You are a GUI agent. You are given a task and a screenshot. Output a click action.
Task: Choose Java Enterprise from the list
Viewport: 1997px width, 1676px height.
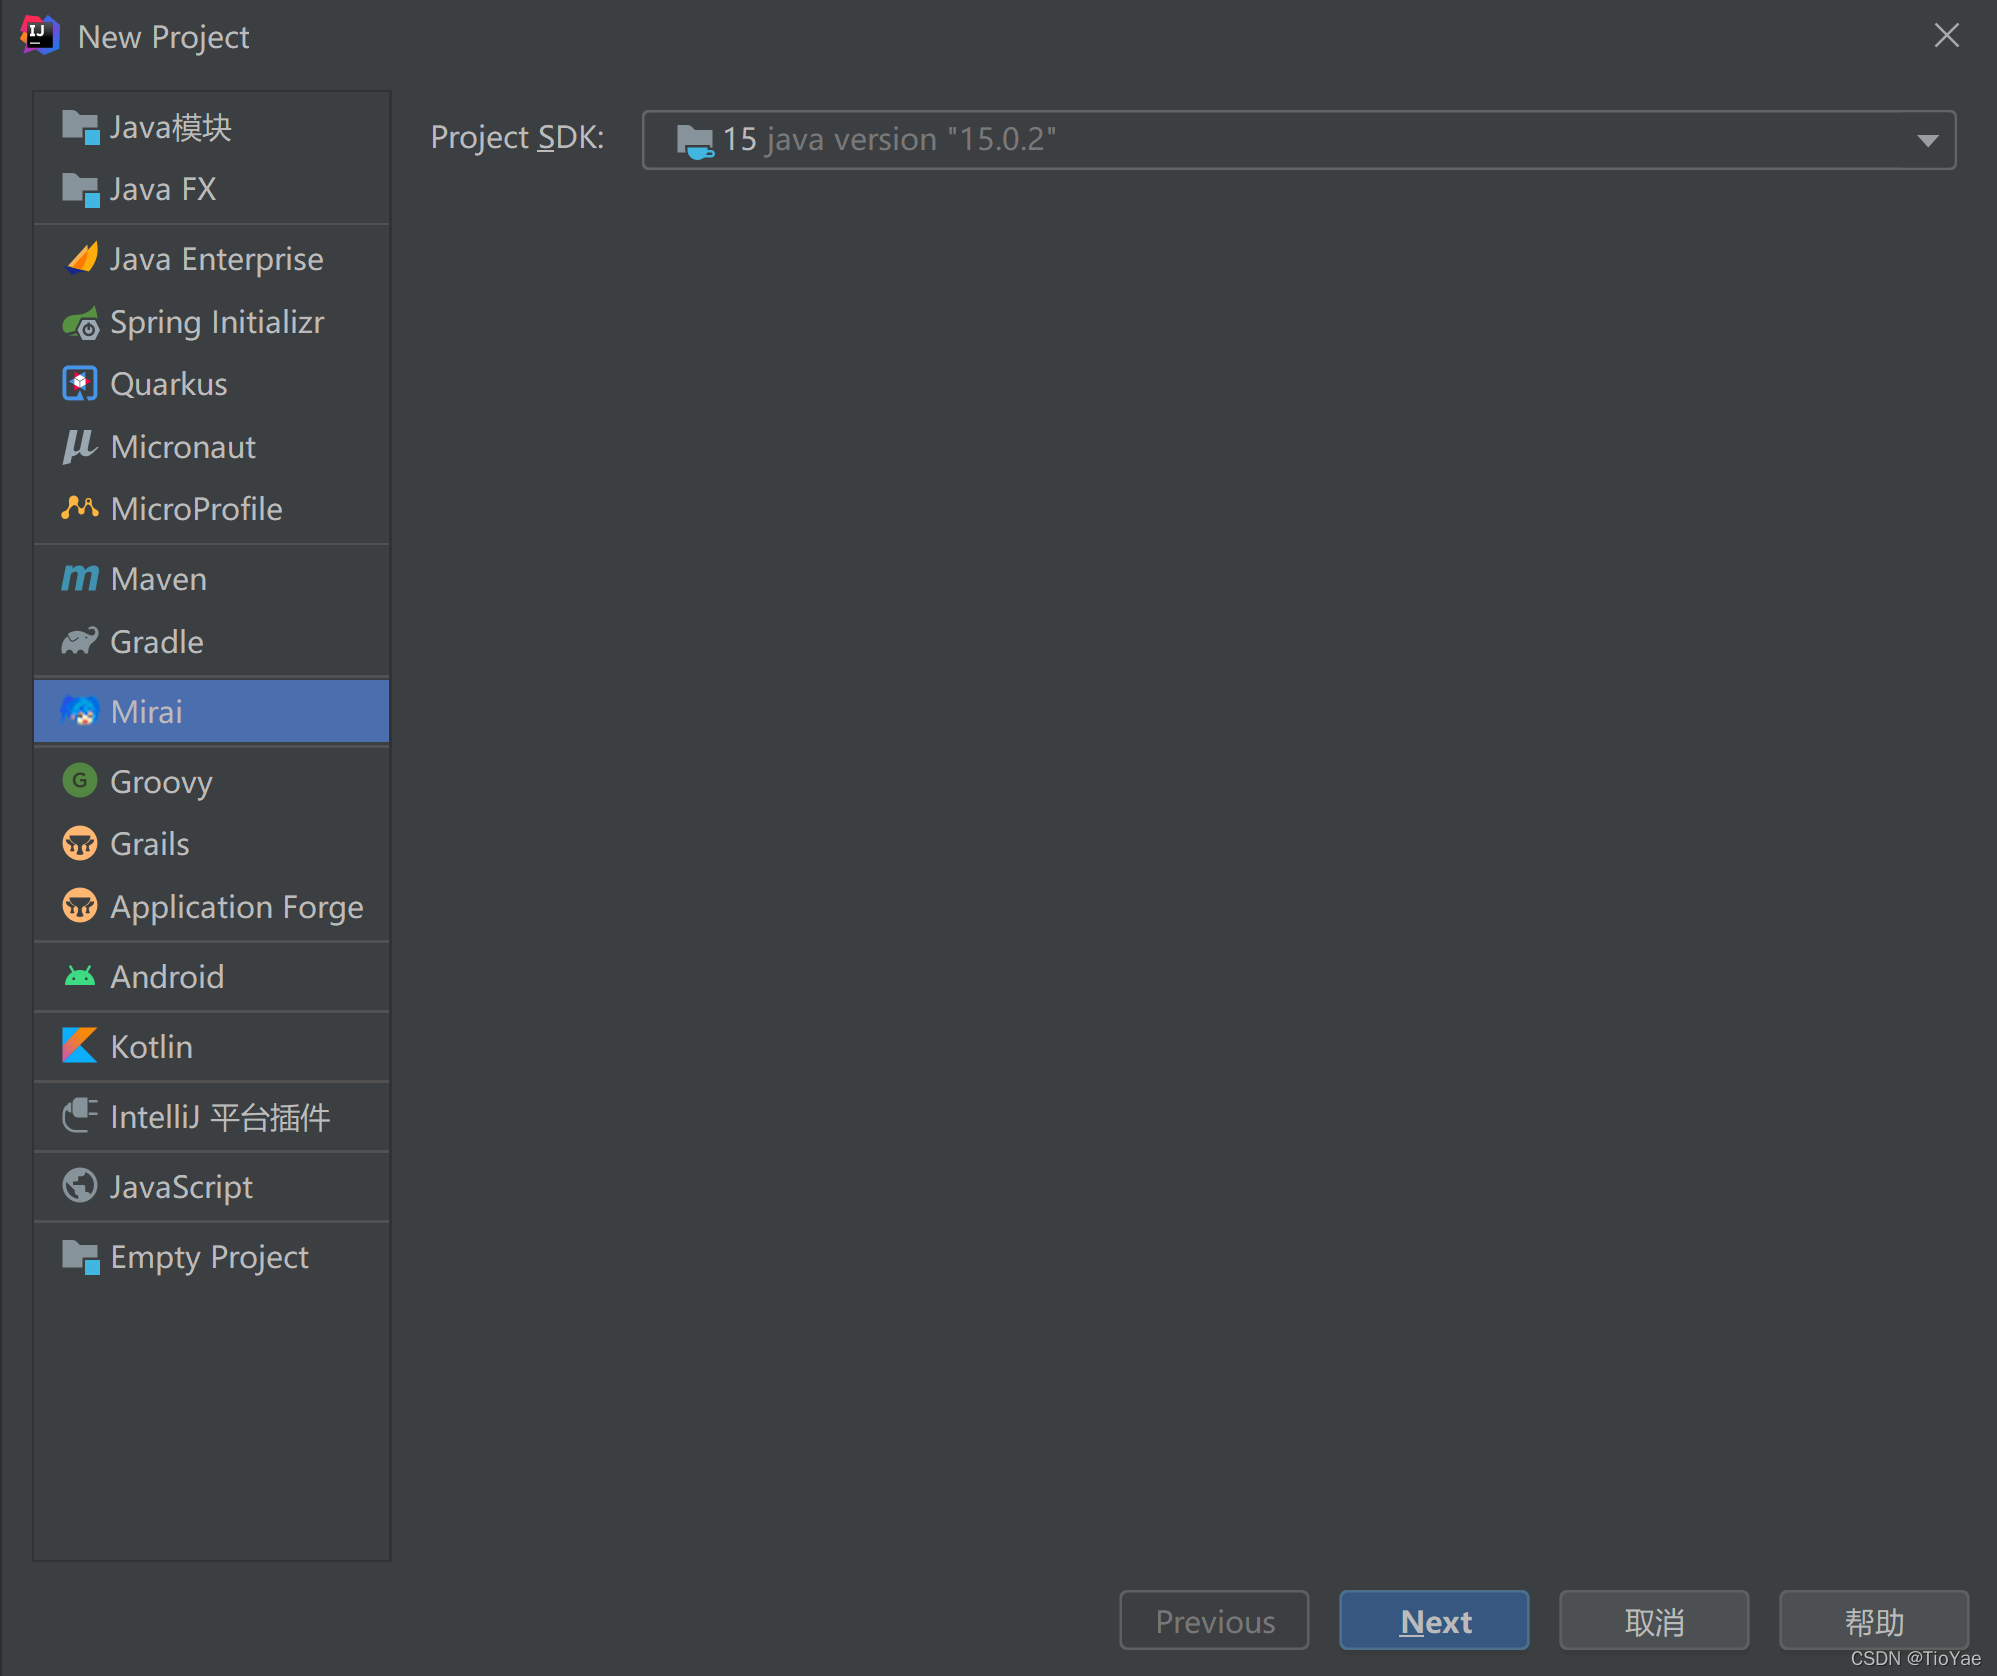[x=211, y=259]
